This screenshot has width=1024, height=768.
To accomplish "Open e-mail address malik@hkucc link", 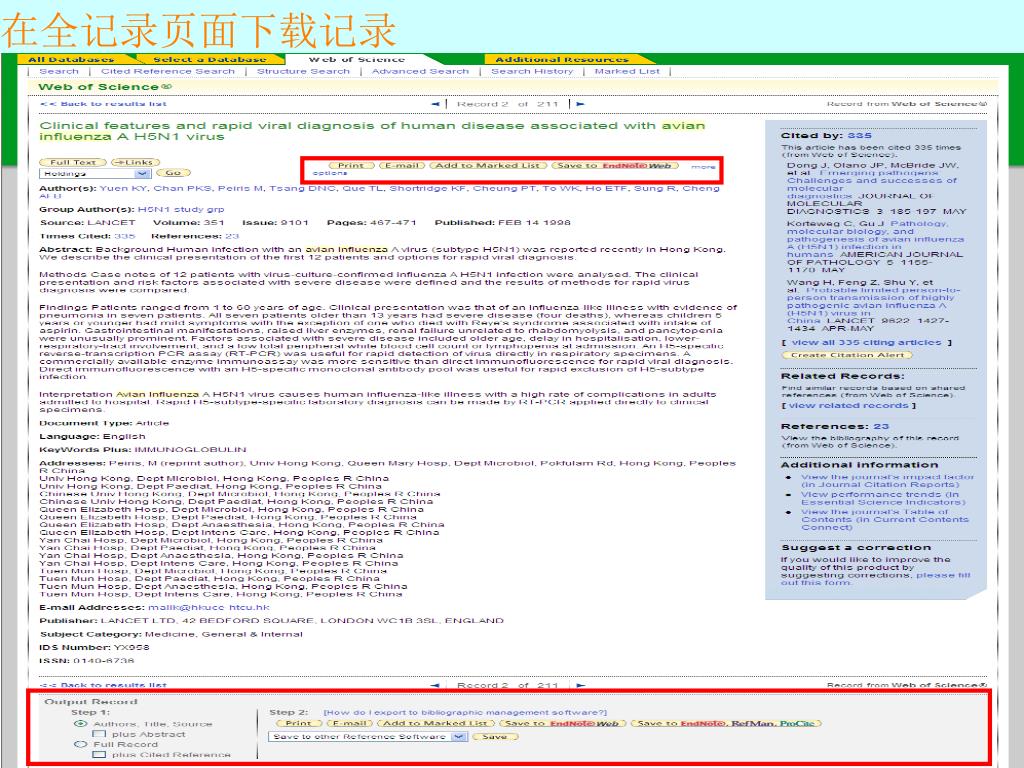I will [x=208, y=607].
